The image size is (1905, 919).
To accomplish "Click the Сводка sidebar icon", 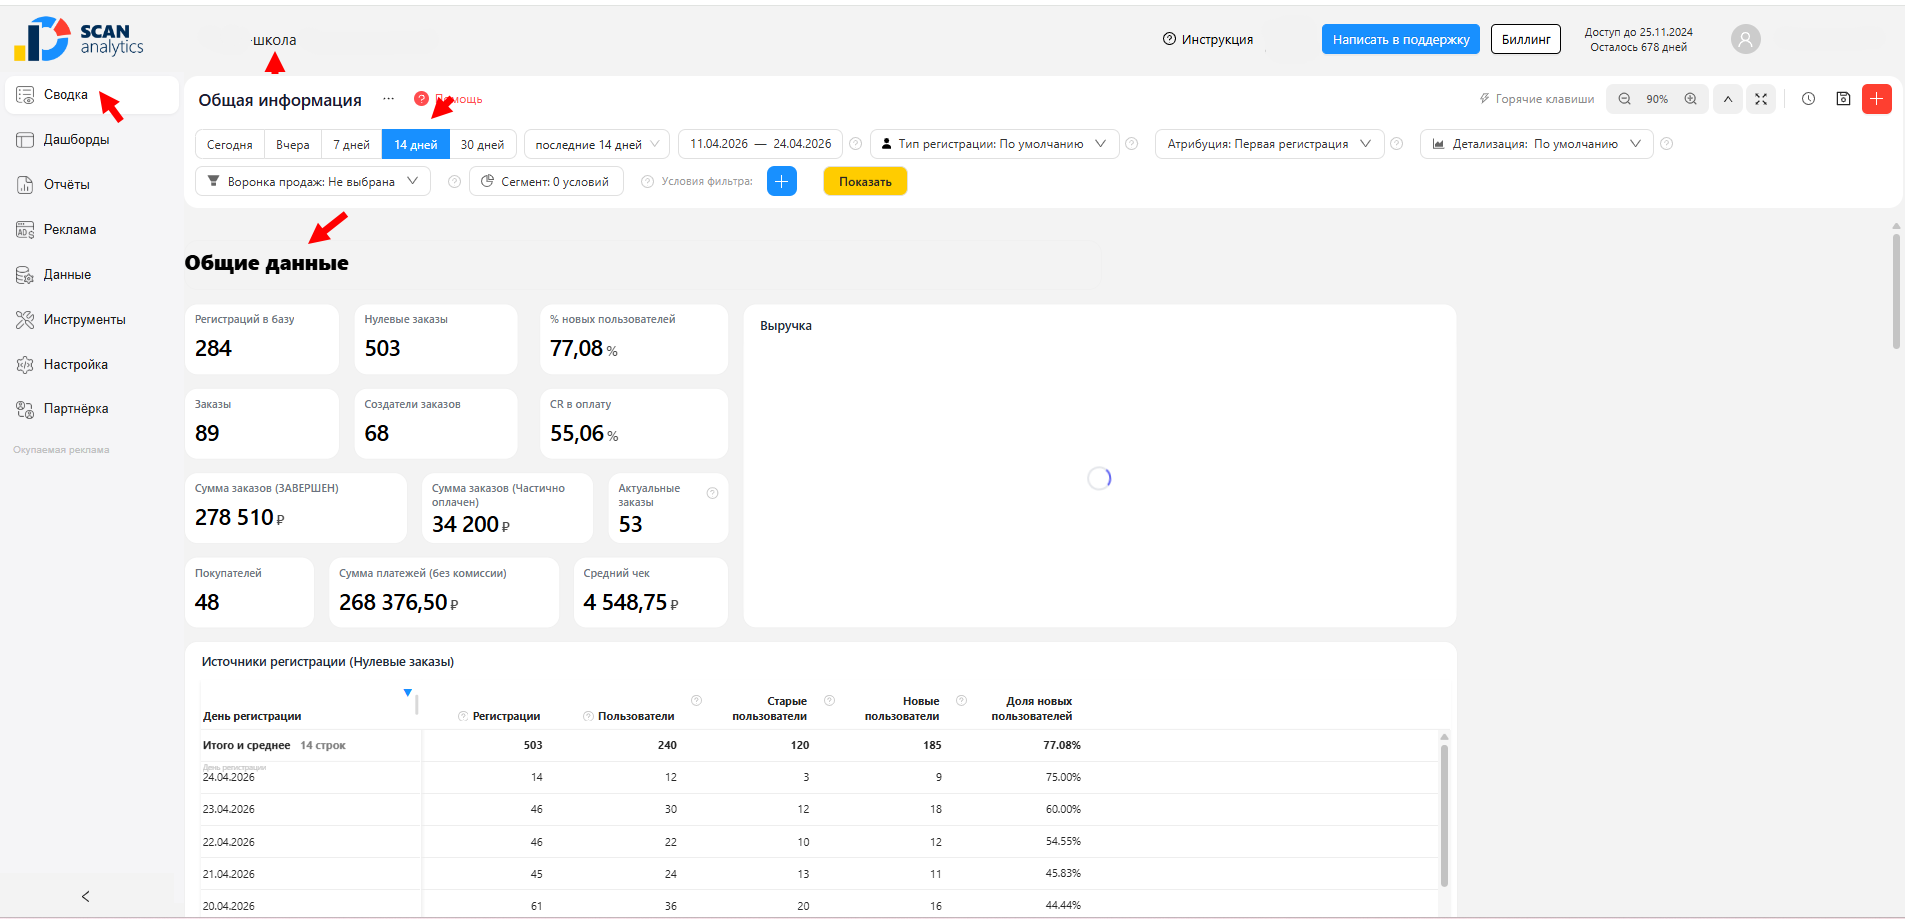I will click(x=25, y=95).
